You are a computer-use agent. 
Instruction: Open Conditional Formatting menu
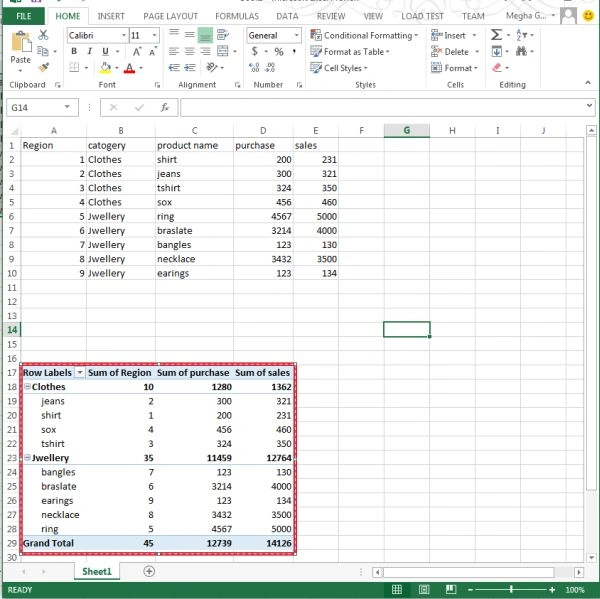(x=364, y=35)
